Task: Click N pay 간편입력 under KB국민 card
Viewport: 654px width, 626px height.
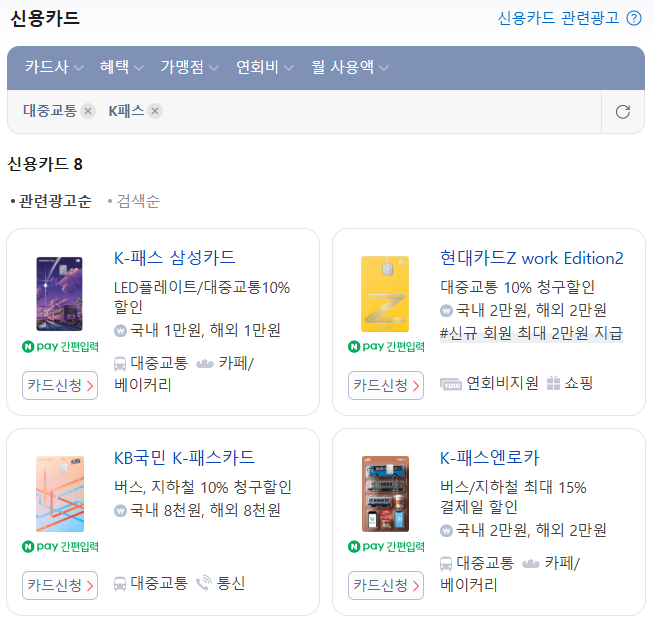Action: 60,547
